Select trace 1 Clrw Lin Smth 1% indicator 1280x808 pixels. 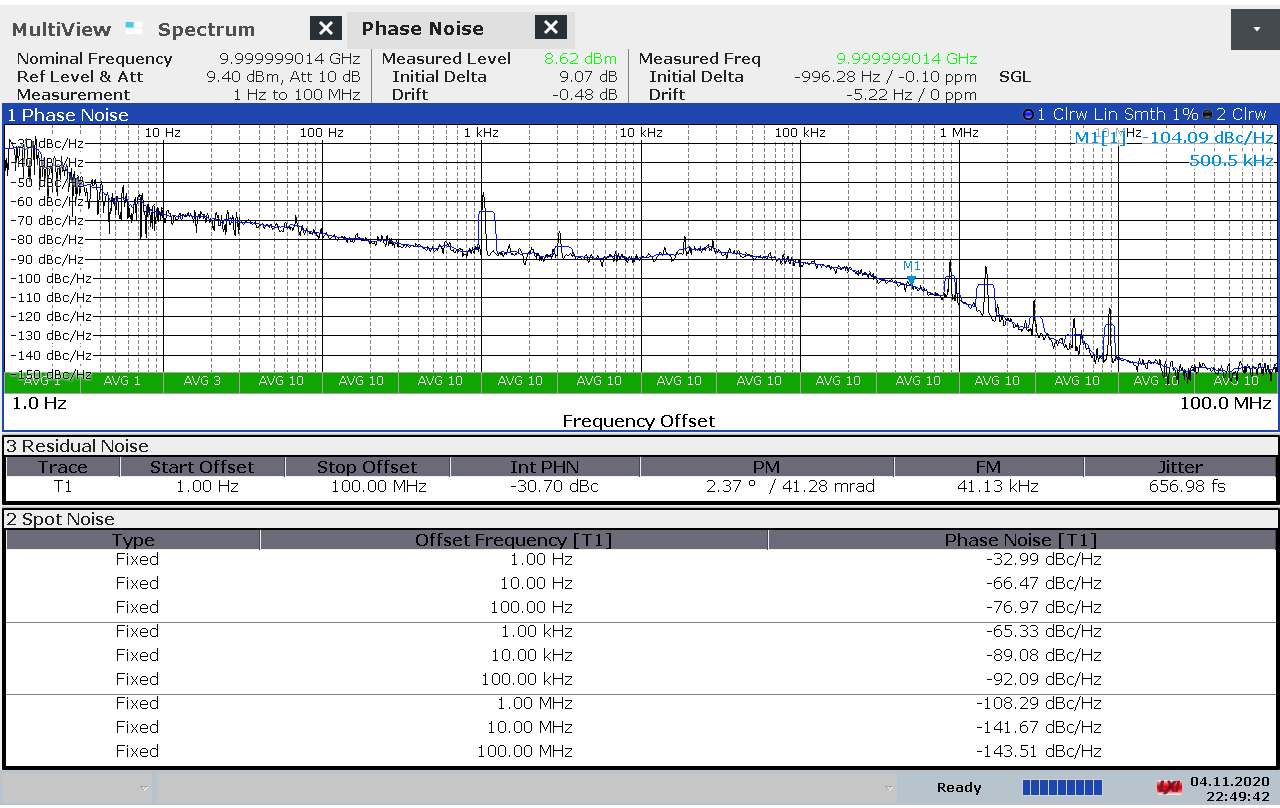(1110, 114)
